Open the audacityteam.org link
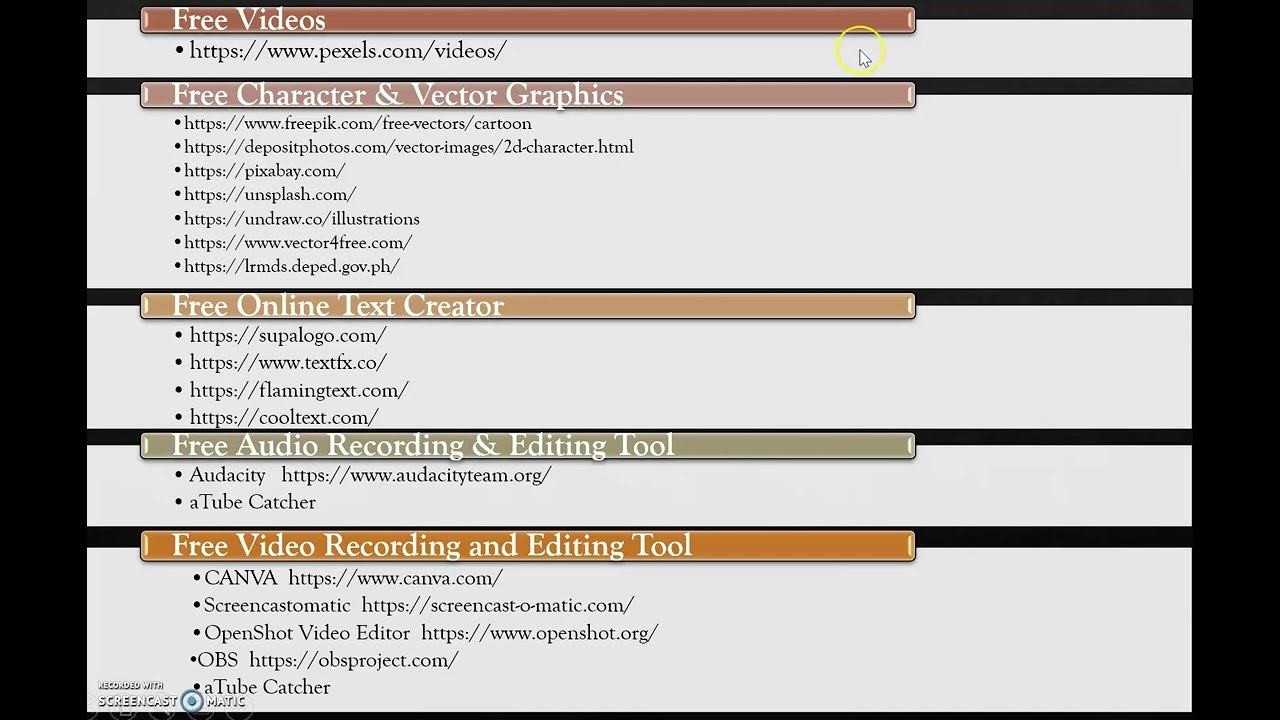 pyautogui.click(x=416, y=476)
